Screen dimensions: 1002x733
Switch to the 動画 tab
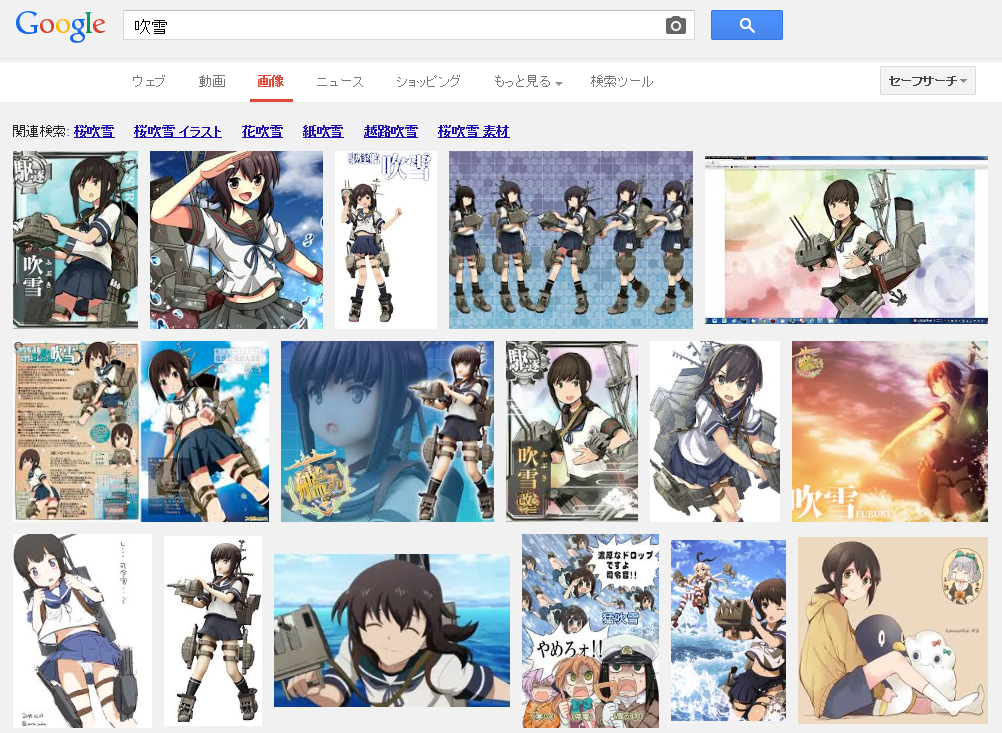tap(212, 81)
